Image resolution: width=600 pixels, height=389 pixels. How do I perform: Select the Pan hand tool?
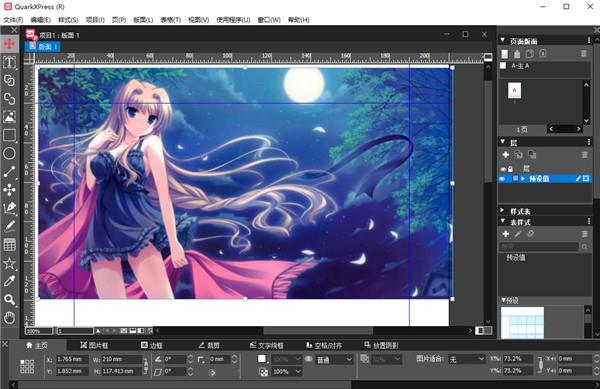(x=9, y=317)
